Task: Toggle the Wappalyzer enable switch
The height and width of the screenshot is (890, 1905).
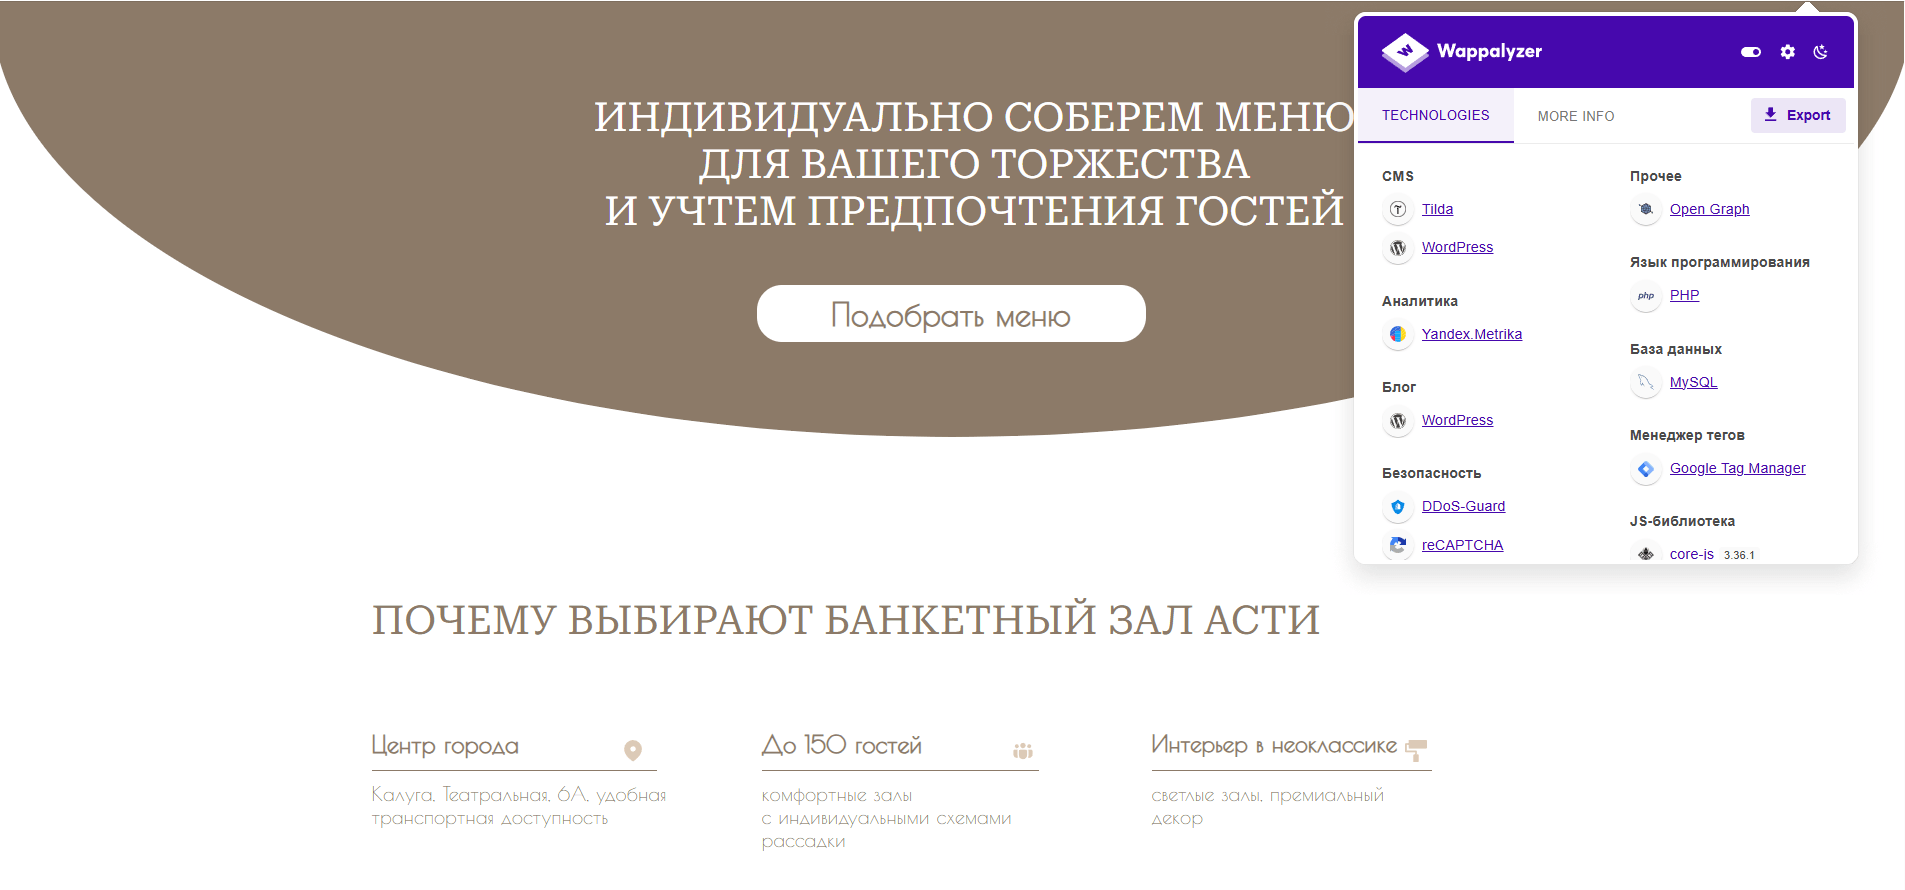Action: 1751,52
